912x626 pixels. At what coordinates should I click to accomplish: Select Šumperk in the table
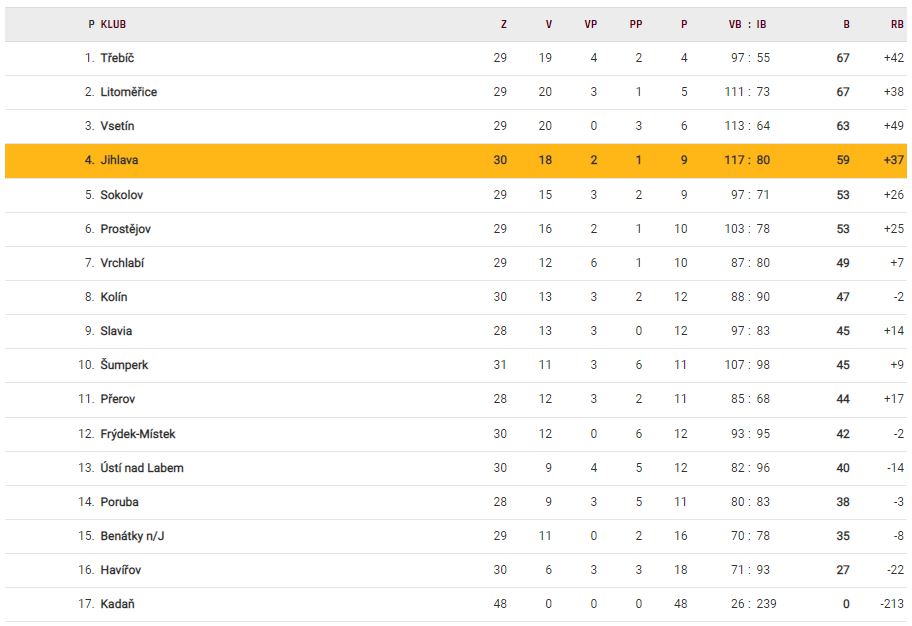124,365
